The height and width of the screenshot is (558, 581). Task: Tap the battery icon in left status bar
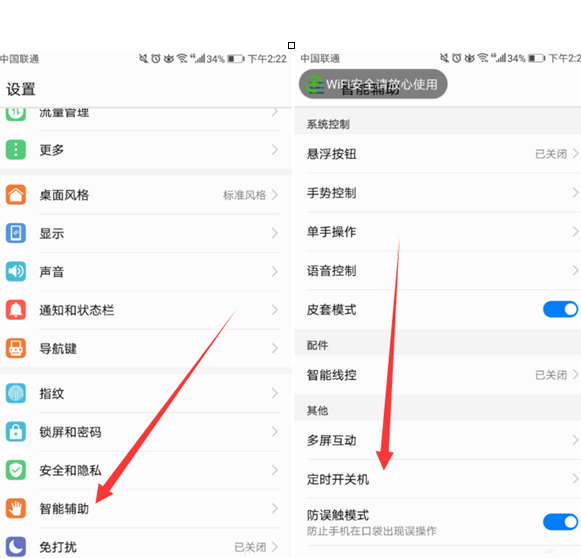[x=236, y=59]
